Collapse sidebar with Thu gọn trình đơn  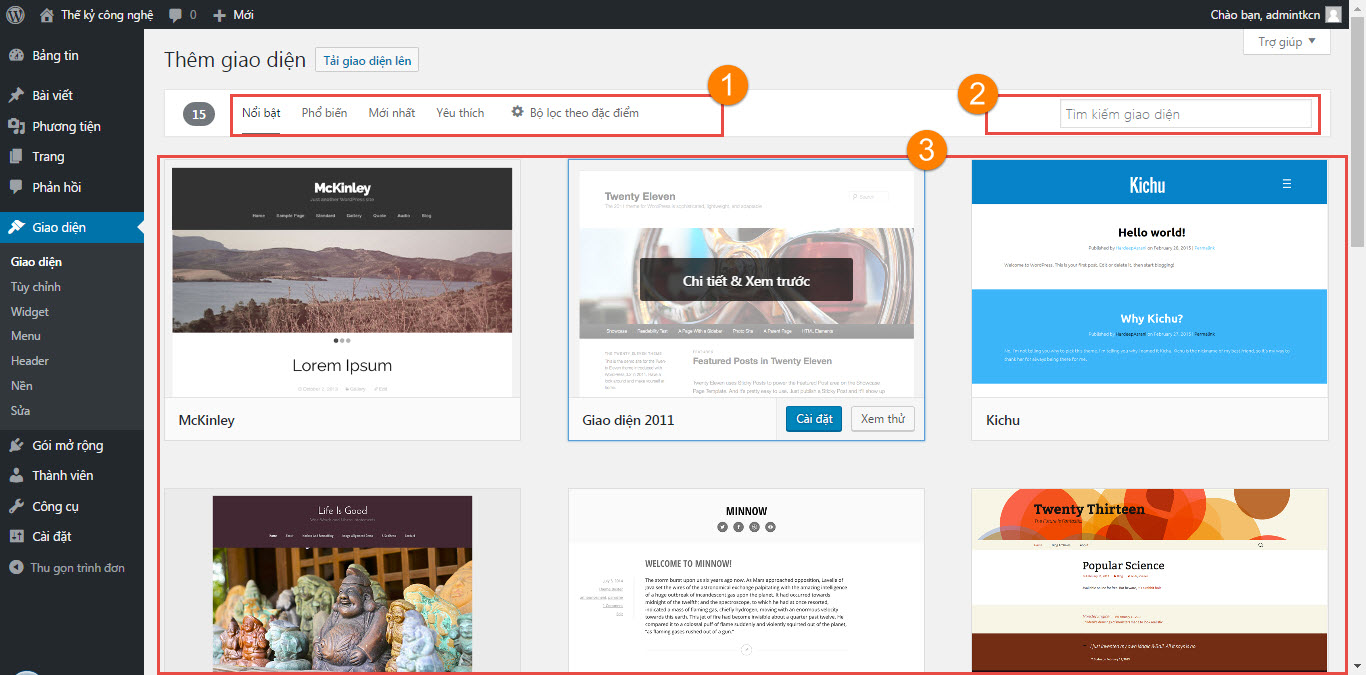[67, 568]
